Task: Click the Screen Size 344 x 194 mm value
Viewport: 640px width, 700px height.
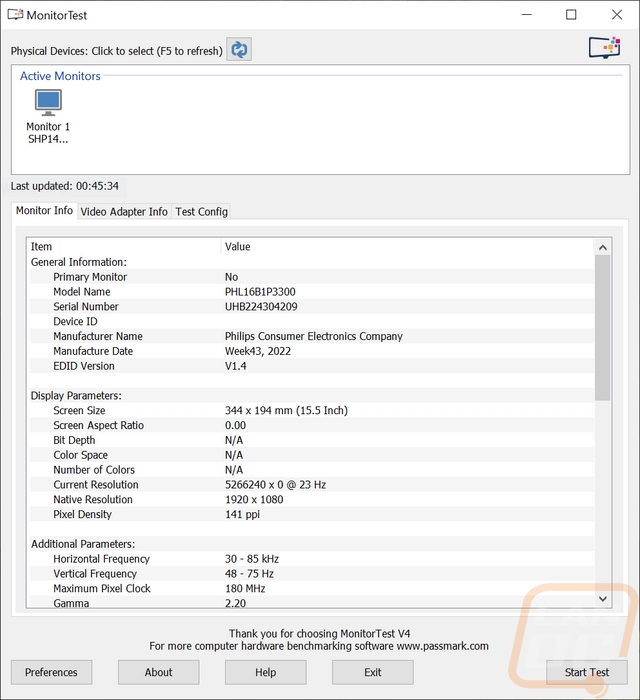Action: [286, 411]
